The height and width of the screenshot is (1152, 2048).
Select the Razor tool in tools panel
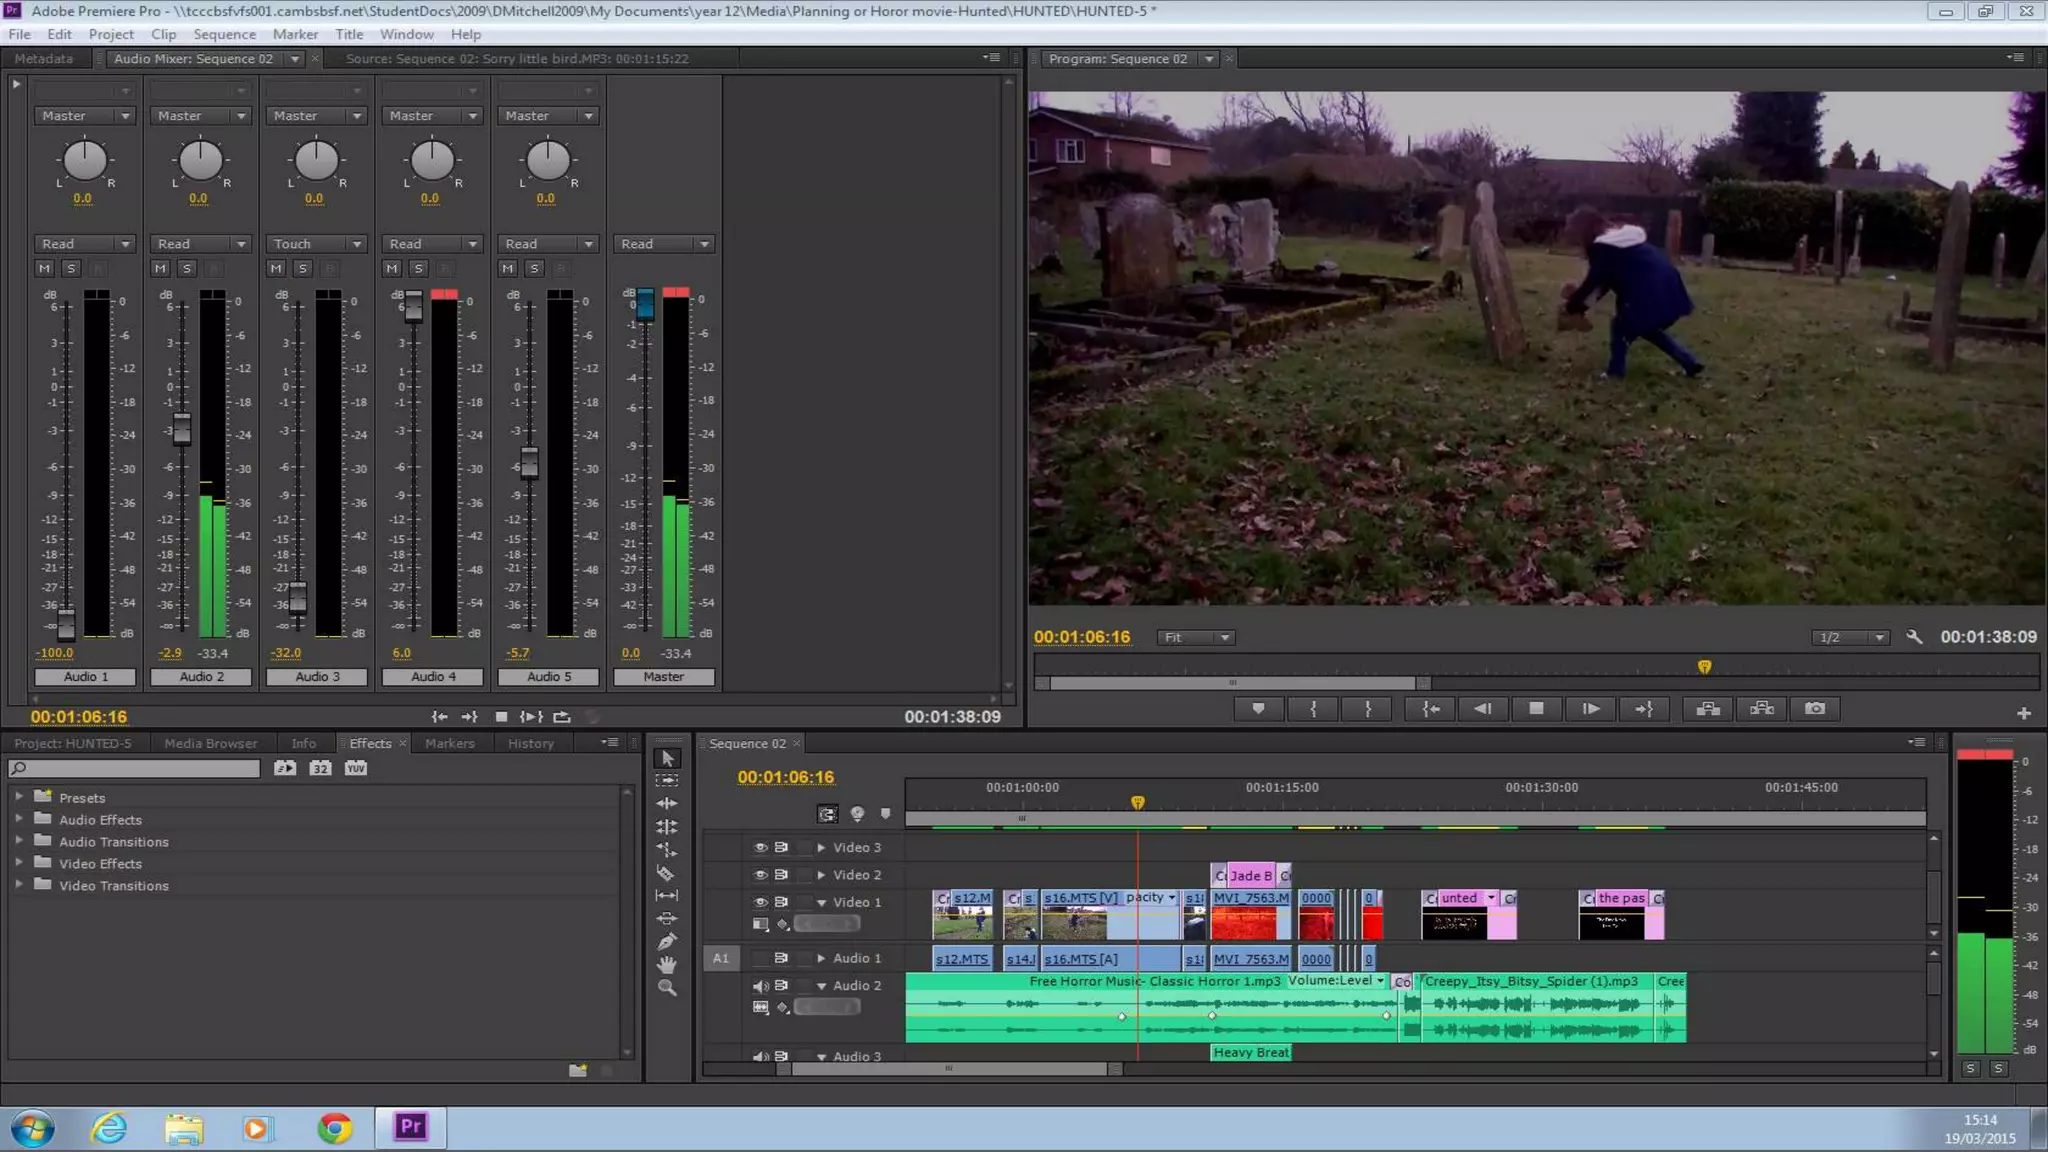click(x=666, y=873)
